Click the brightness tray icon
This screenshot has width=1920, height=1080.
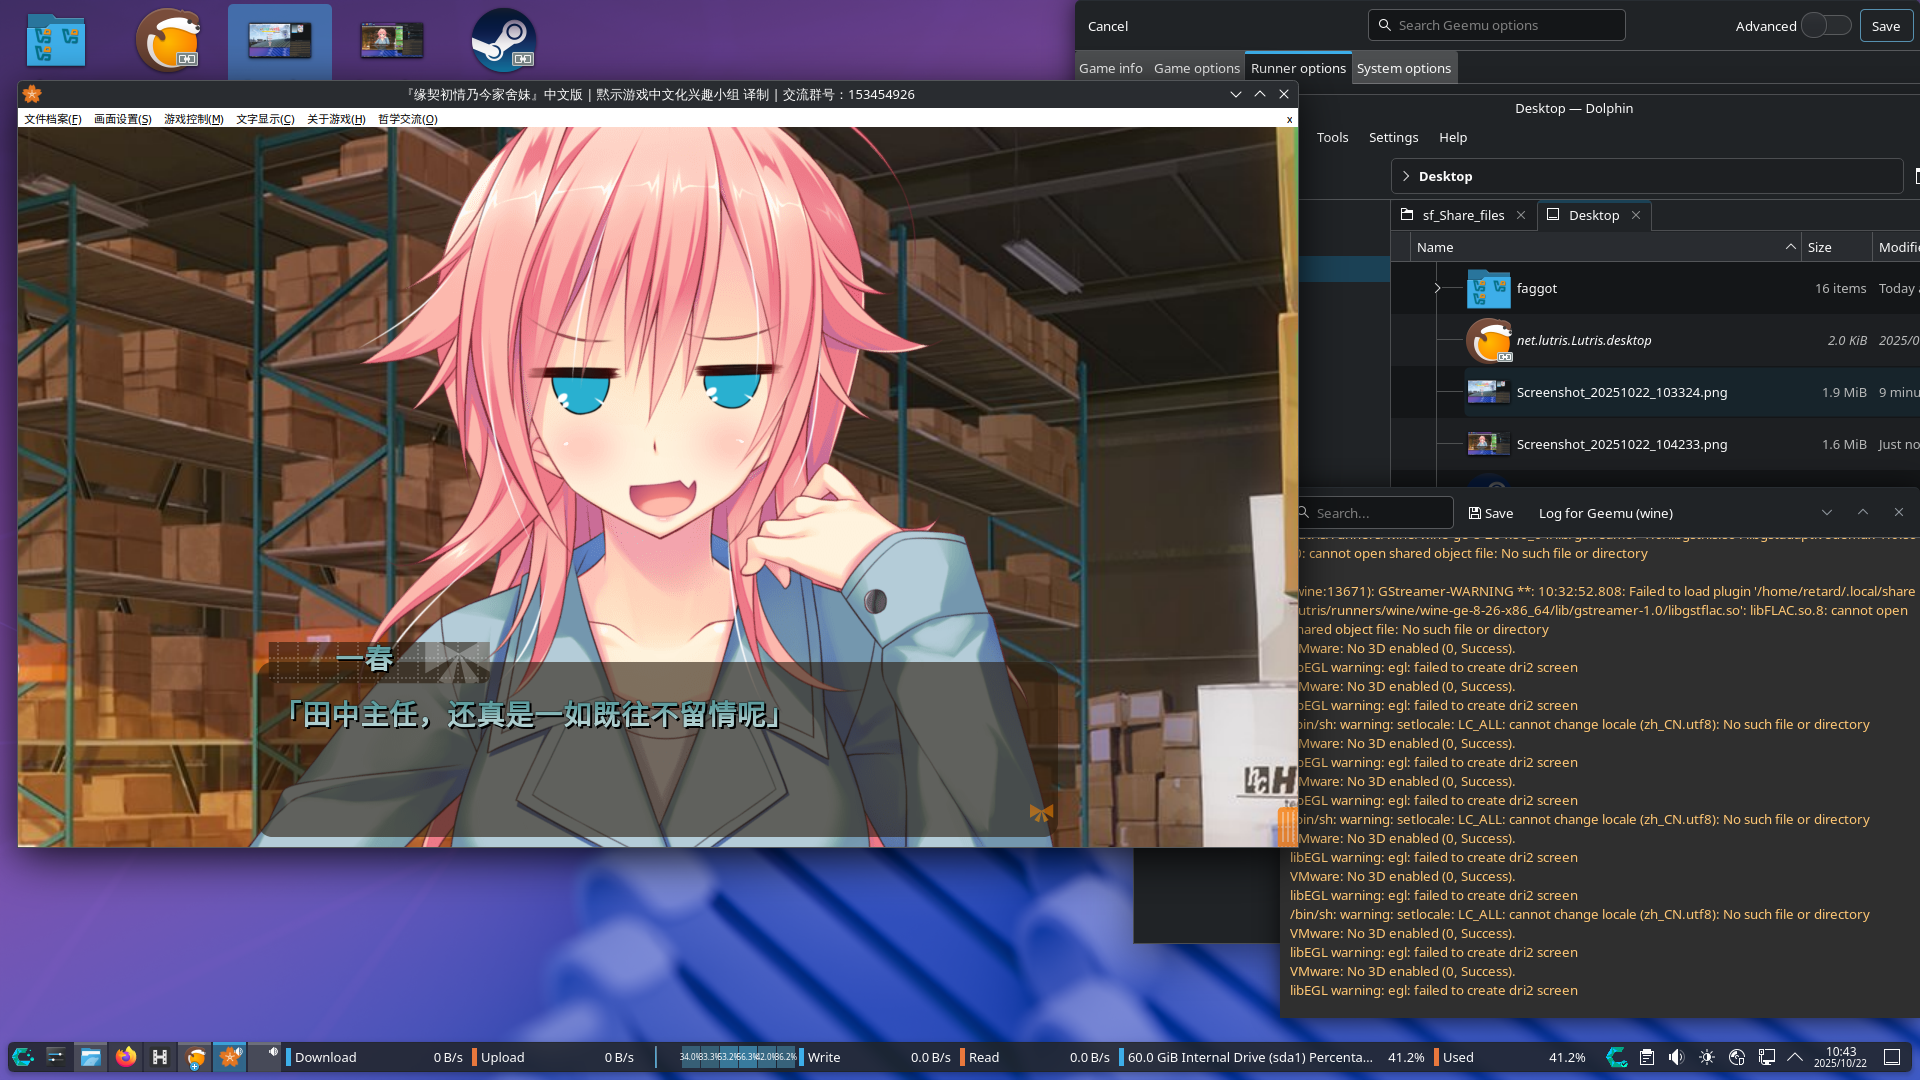[x=1707, y=1057]
